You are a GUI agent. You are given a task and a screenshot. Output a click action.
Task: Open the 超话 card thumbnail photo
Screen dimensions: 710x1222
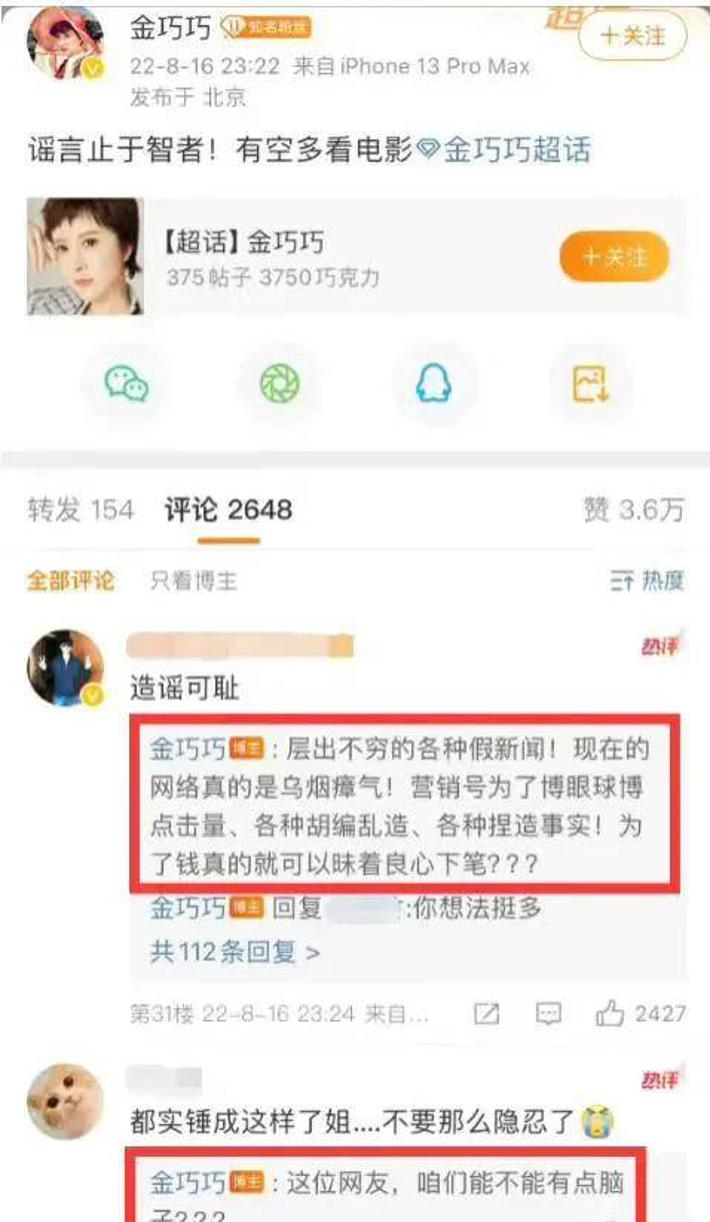(85, 257)
